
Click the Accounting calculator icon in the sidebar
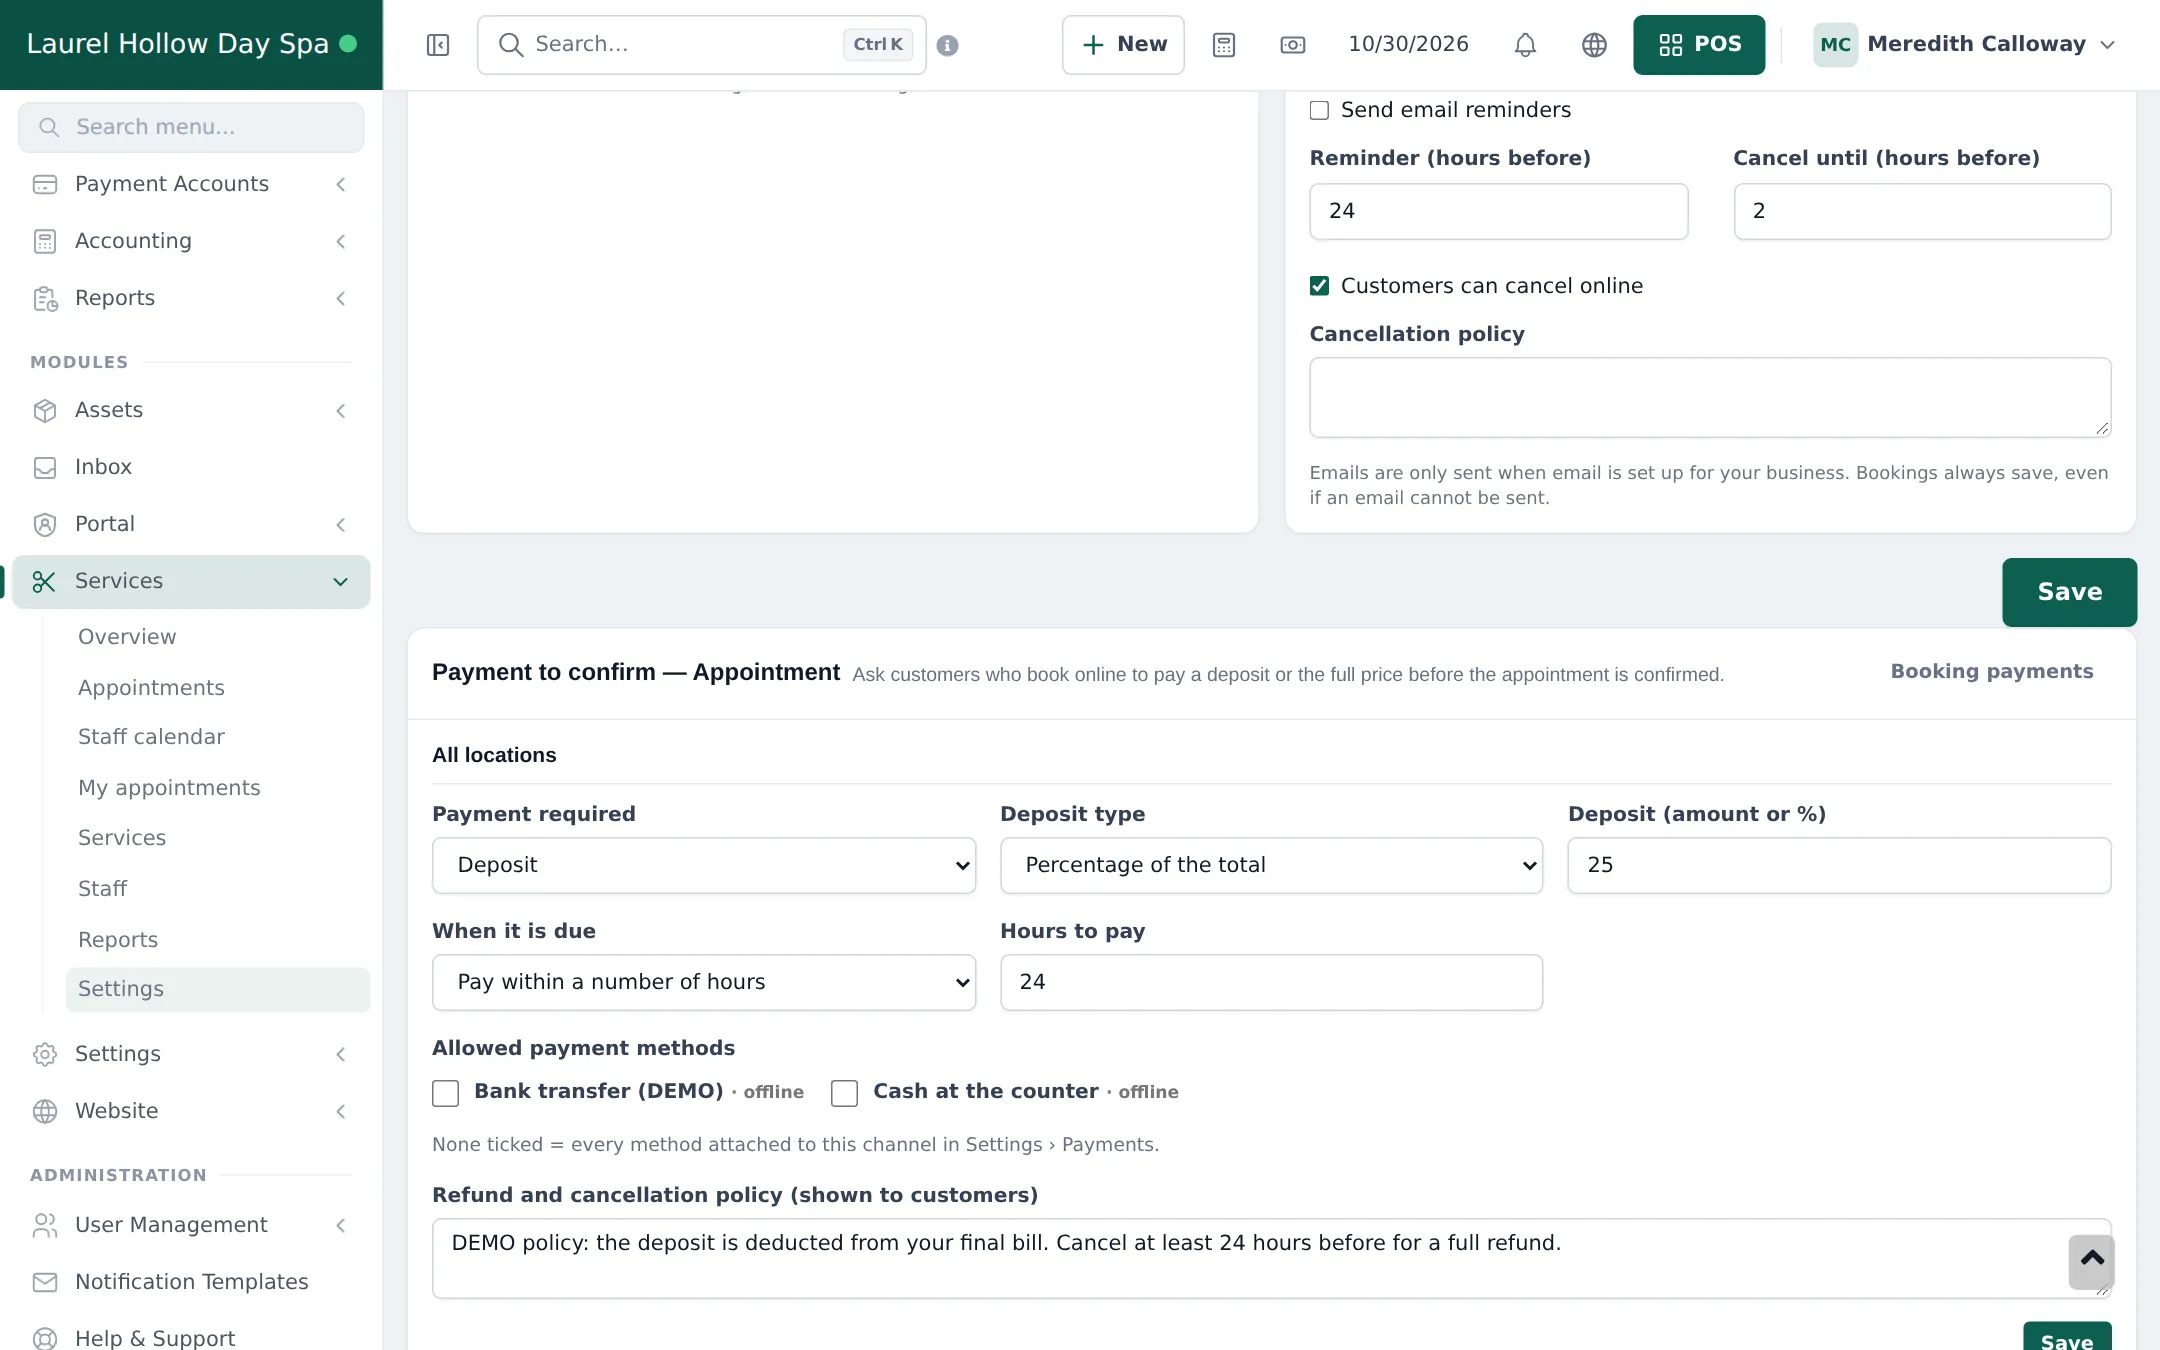tap(45, 241)
